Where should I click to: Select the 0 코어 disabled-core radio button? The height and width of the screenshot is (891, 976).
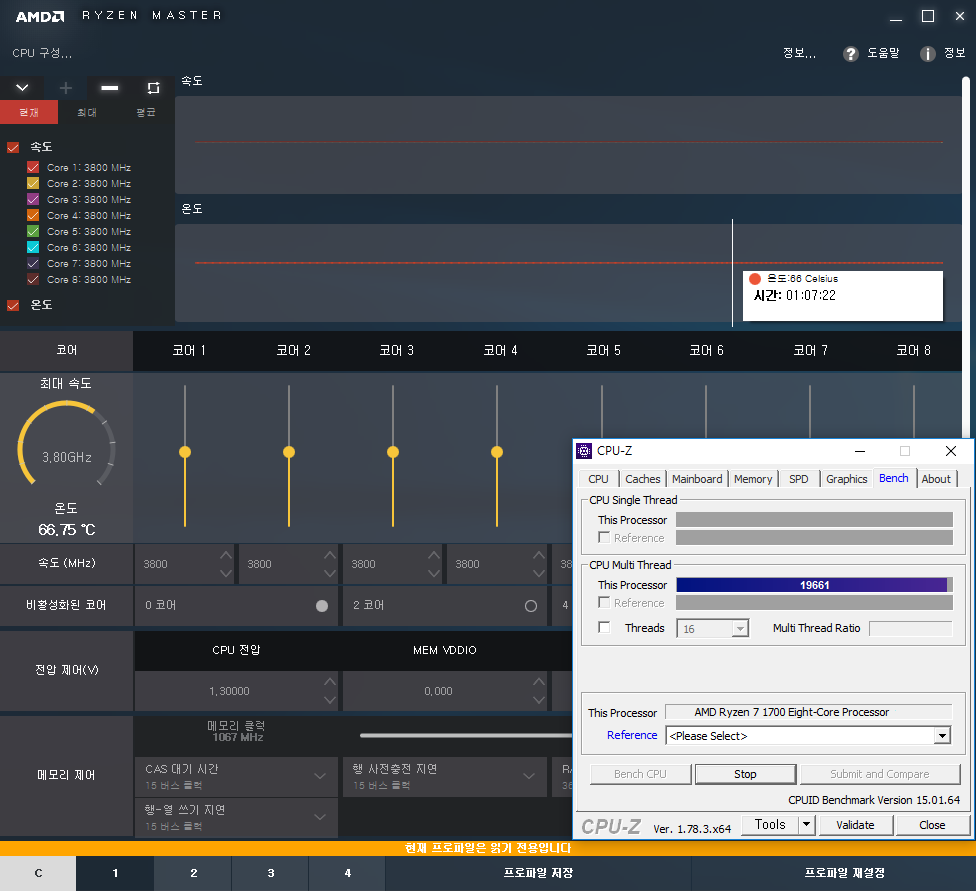(x=322, y=606)
